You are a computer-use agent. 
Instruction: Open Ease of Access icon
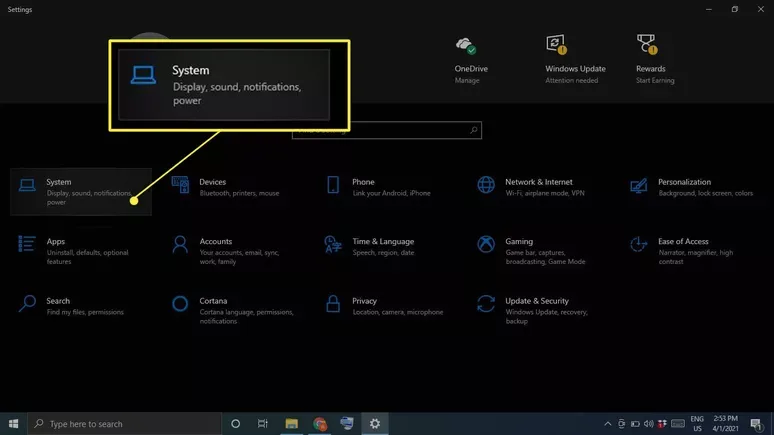[x=639, y=244]
